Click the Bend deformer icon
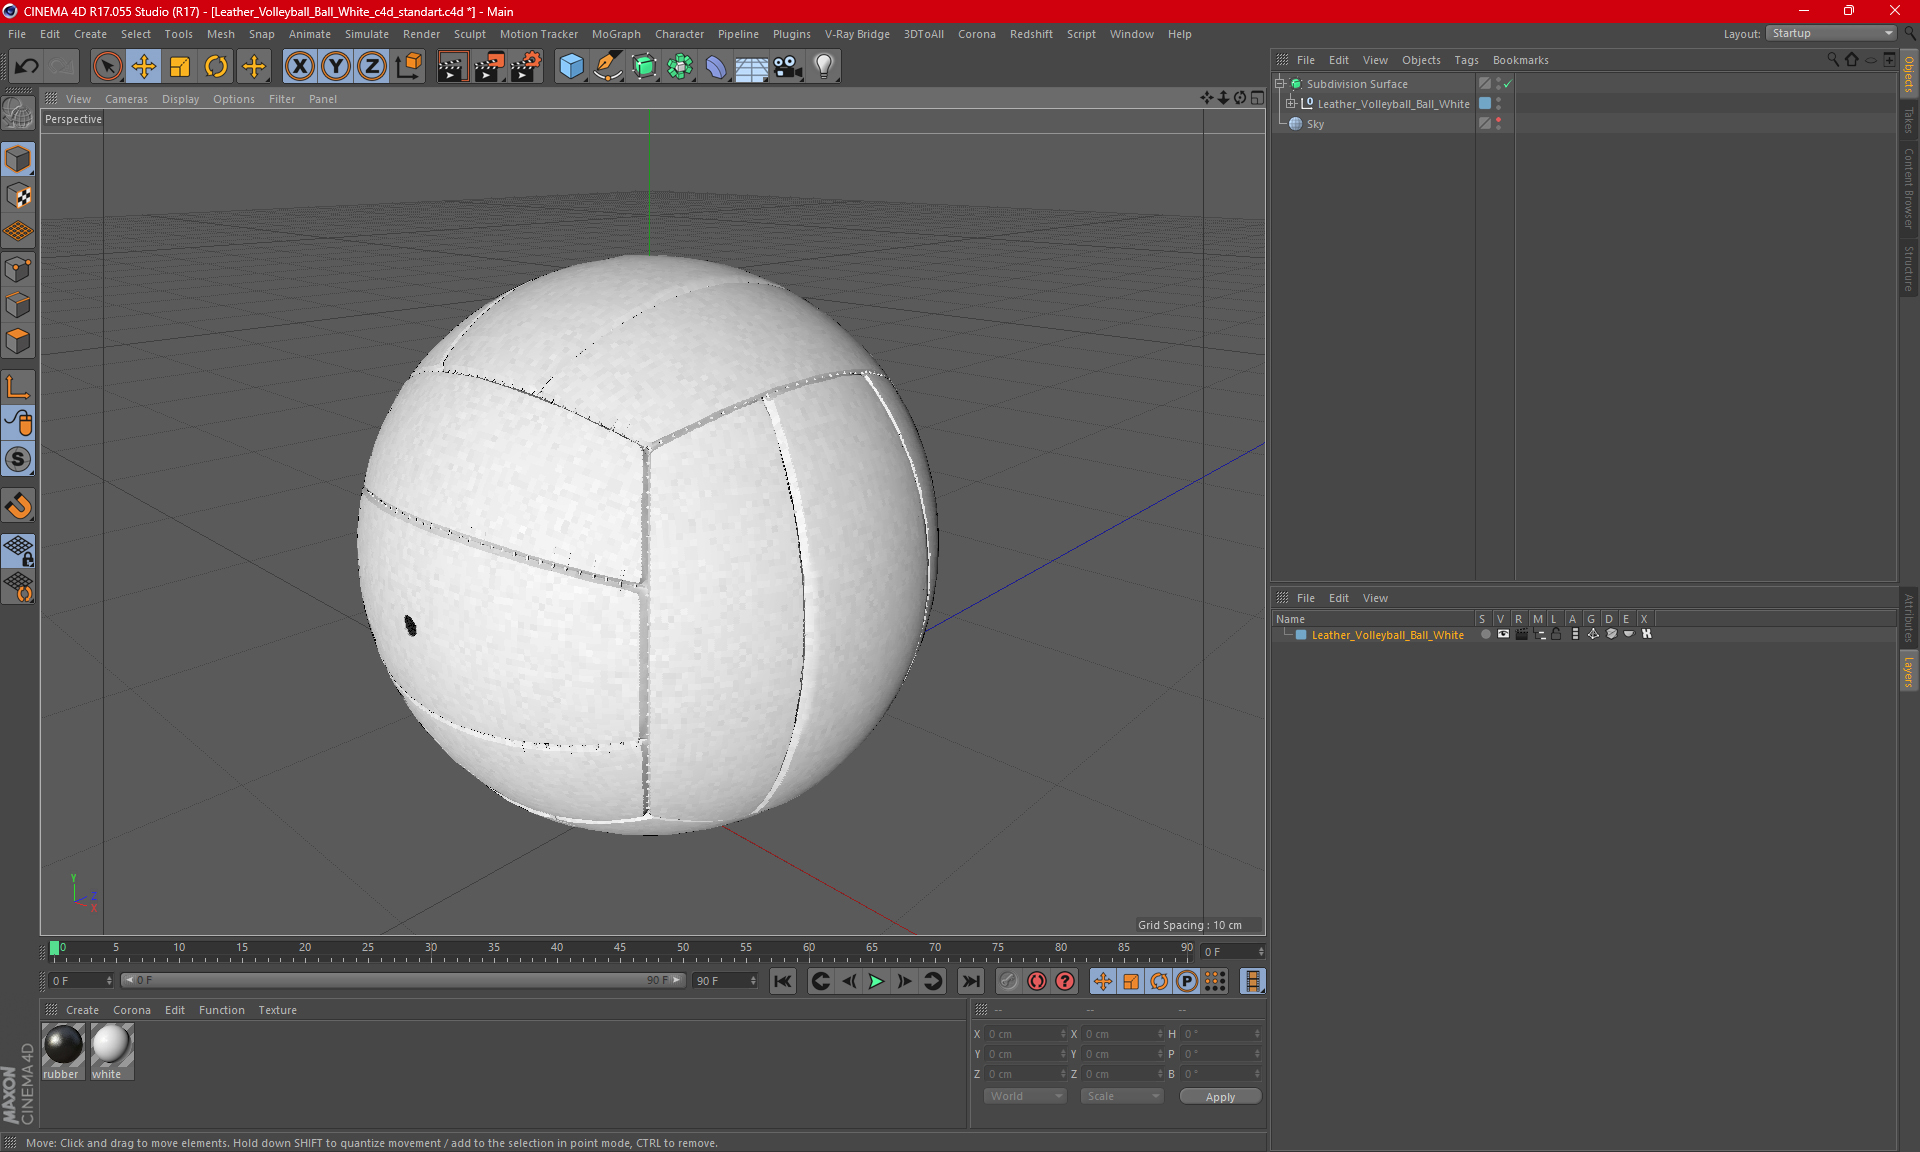1920x1152 pixels. (716, 66)
